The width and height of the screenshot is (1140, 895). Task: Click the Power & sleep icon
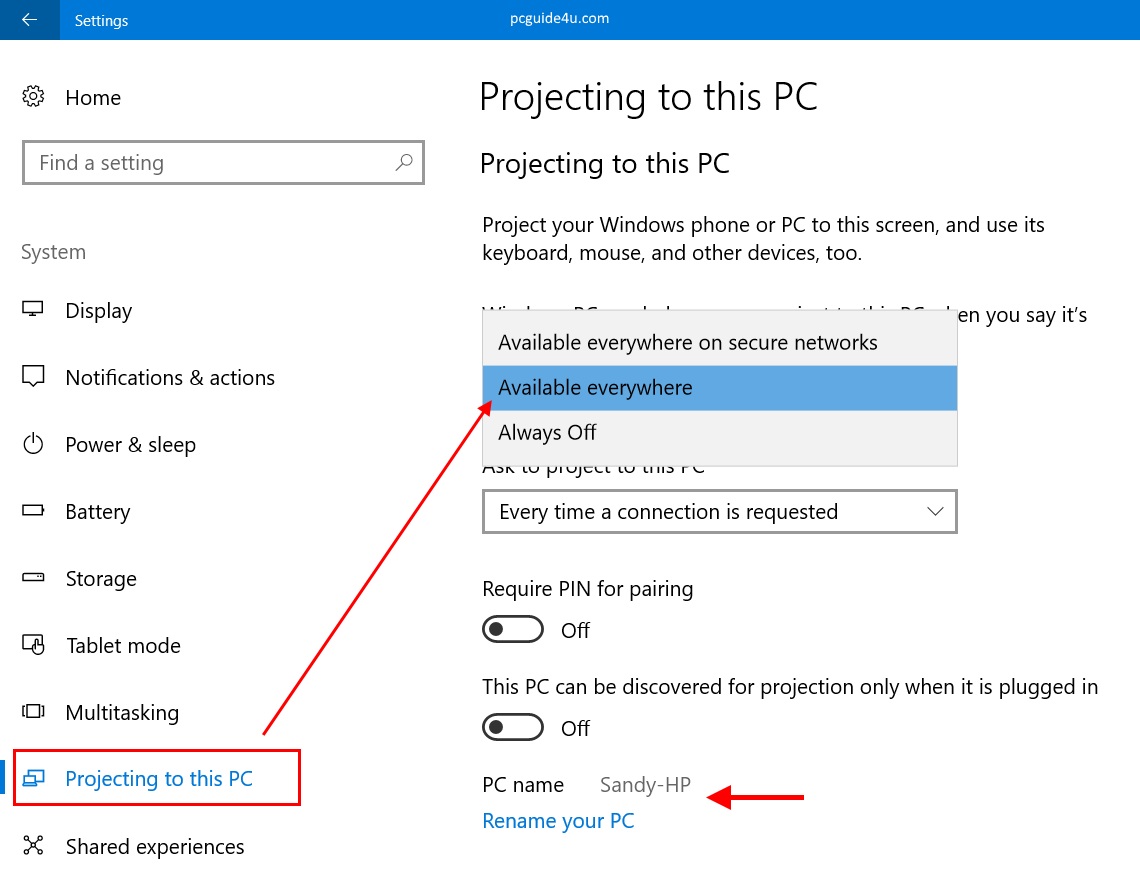click(33, 444)
